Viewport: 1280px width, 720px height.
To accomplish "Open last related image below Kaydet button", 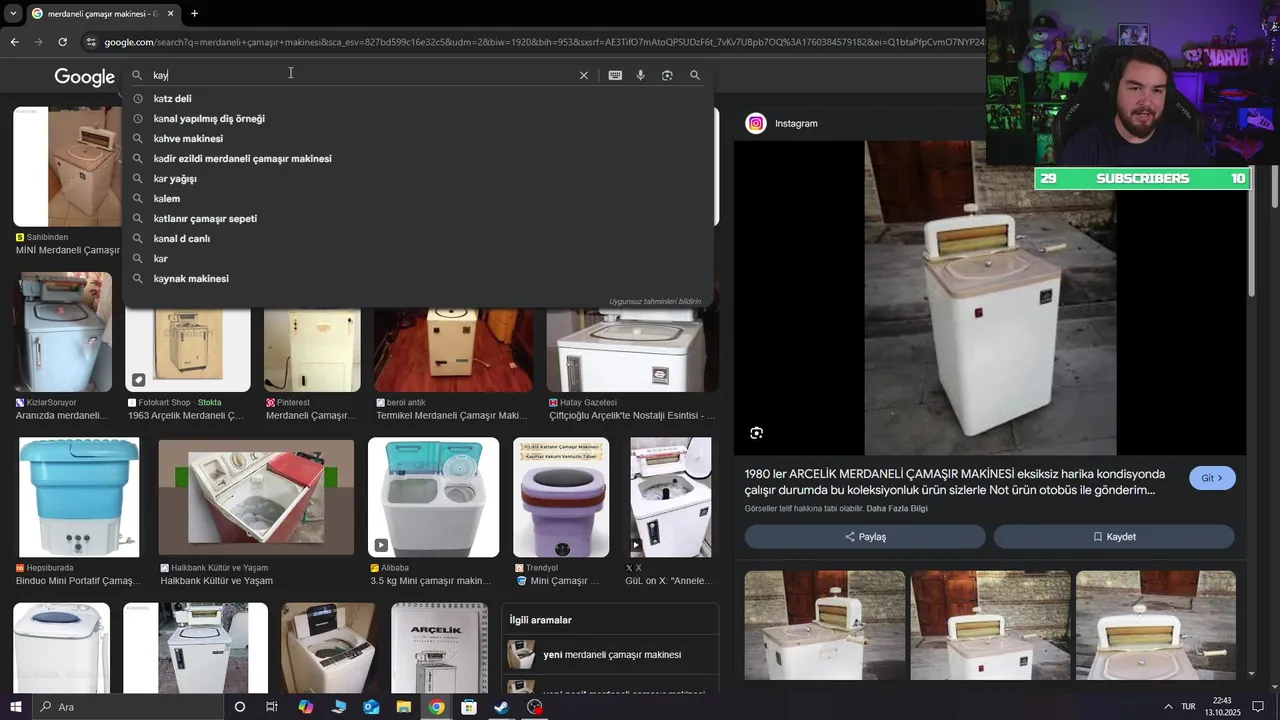I will pyautogui.click(x=1156, y=626).
